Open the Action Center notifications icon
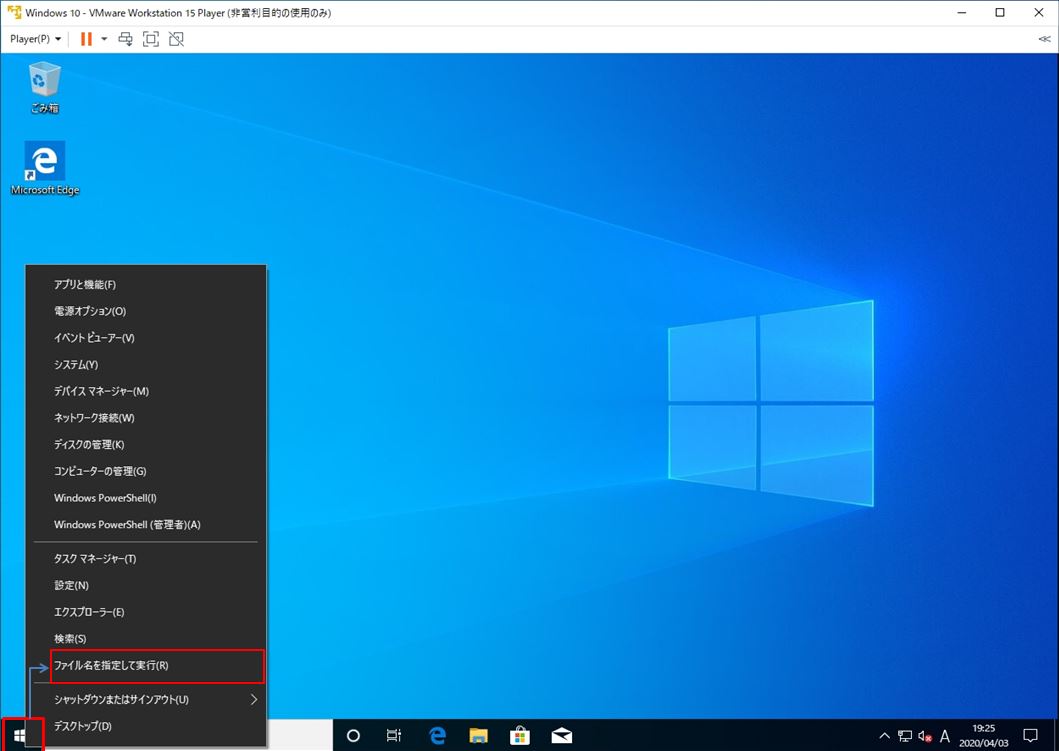The height and width of the screenshot is (751, 1059). click(1031, 735)
